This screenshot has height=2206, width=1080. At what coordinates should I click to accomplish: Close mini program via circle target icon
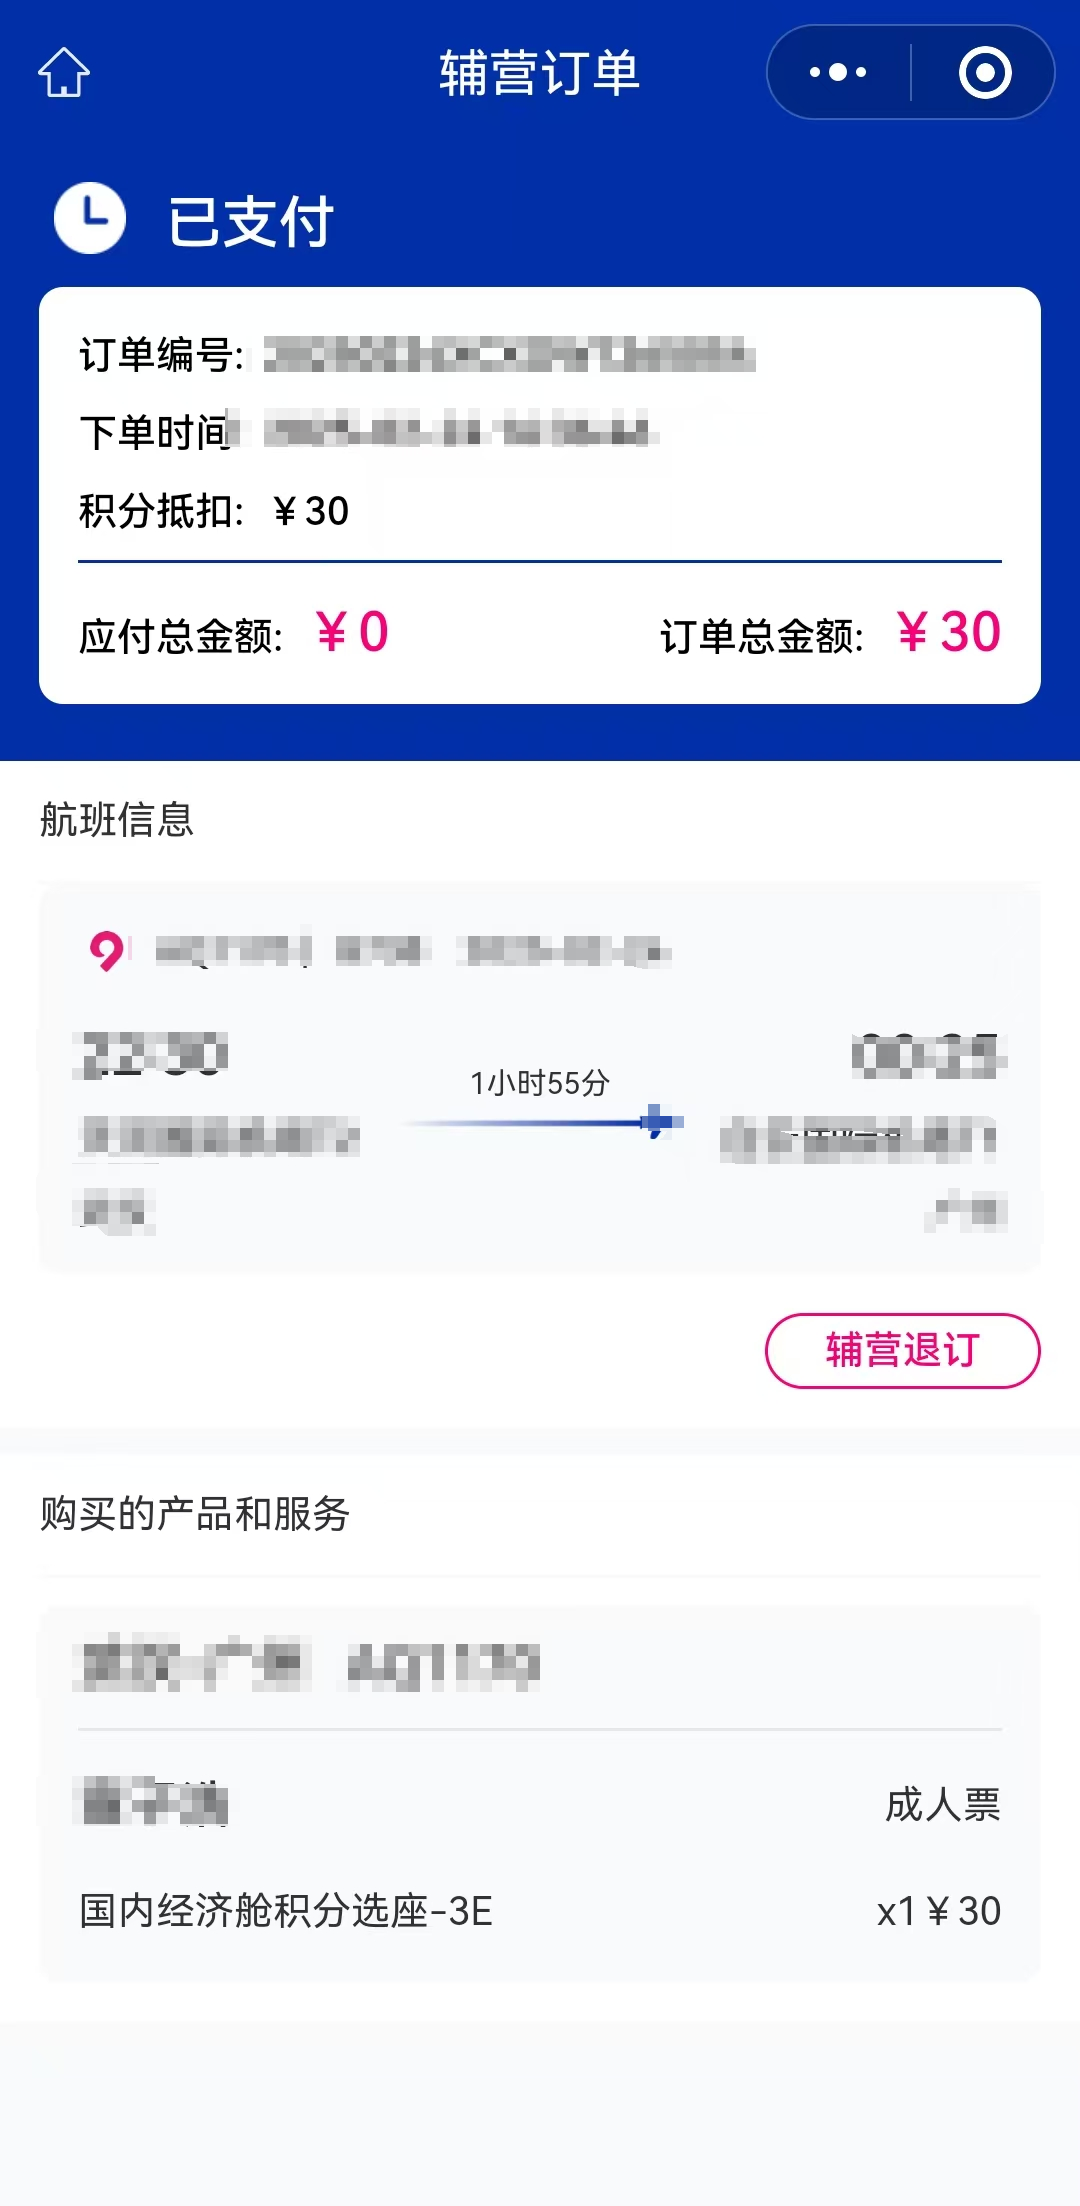pyautogui.click(x=985, y=72)
